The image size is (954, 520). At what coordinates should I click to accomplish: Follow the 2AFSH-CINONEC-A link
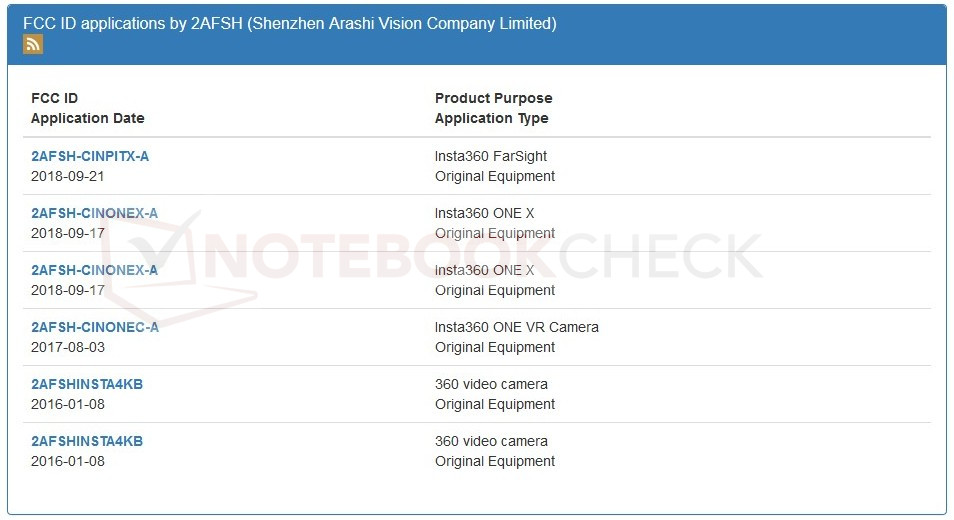(94, 327)
